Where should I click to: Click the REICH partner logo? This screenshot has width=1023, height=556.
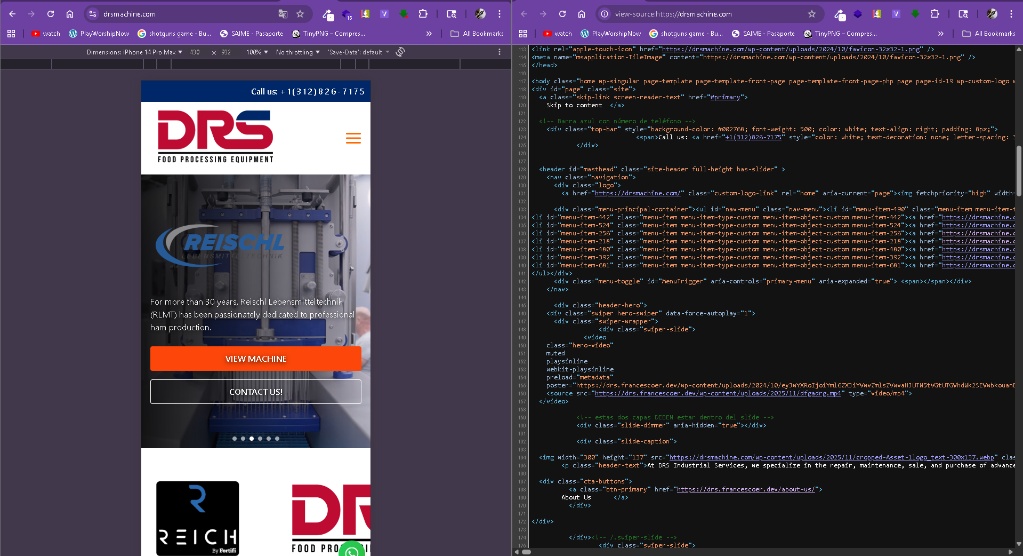point(198,519)
